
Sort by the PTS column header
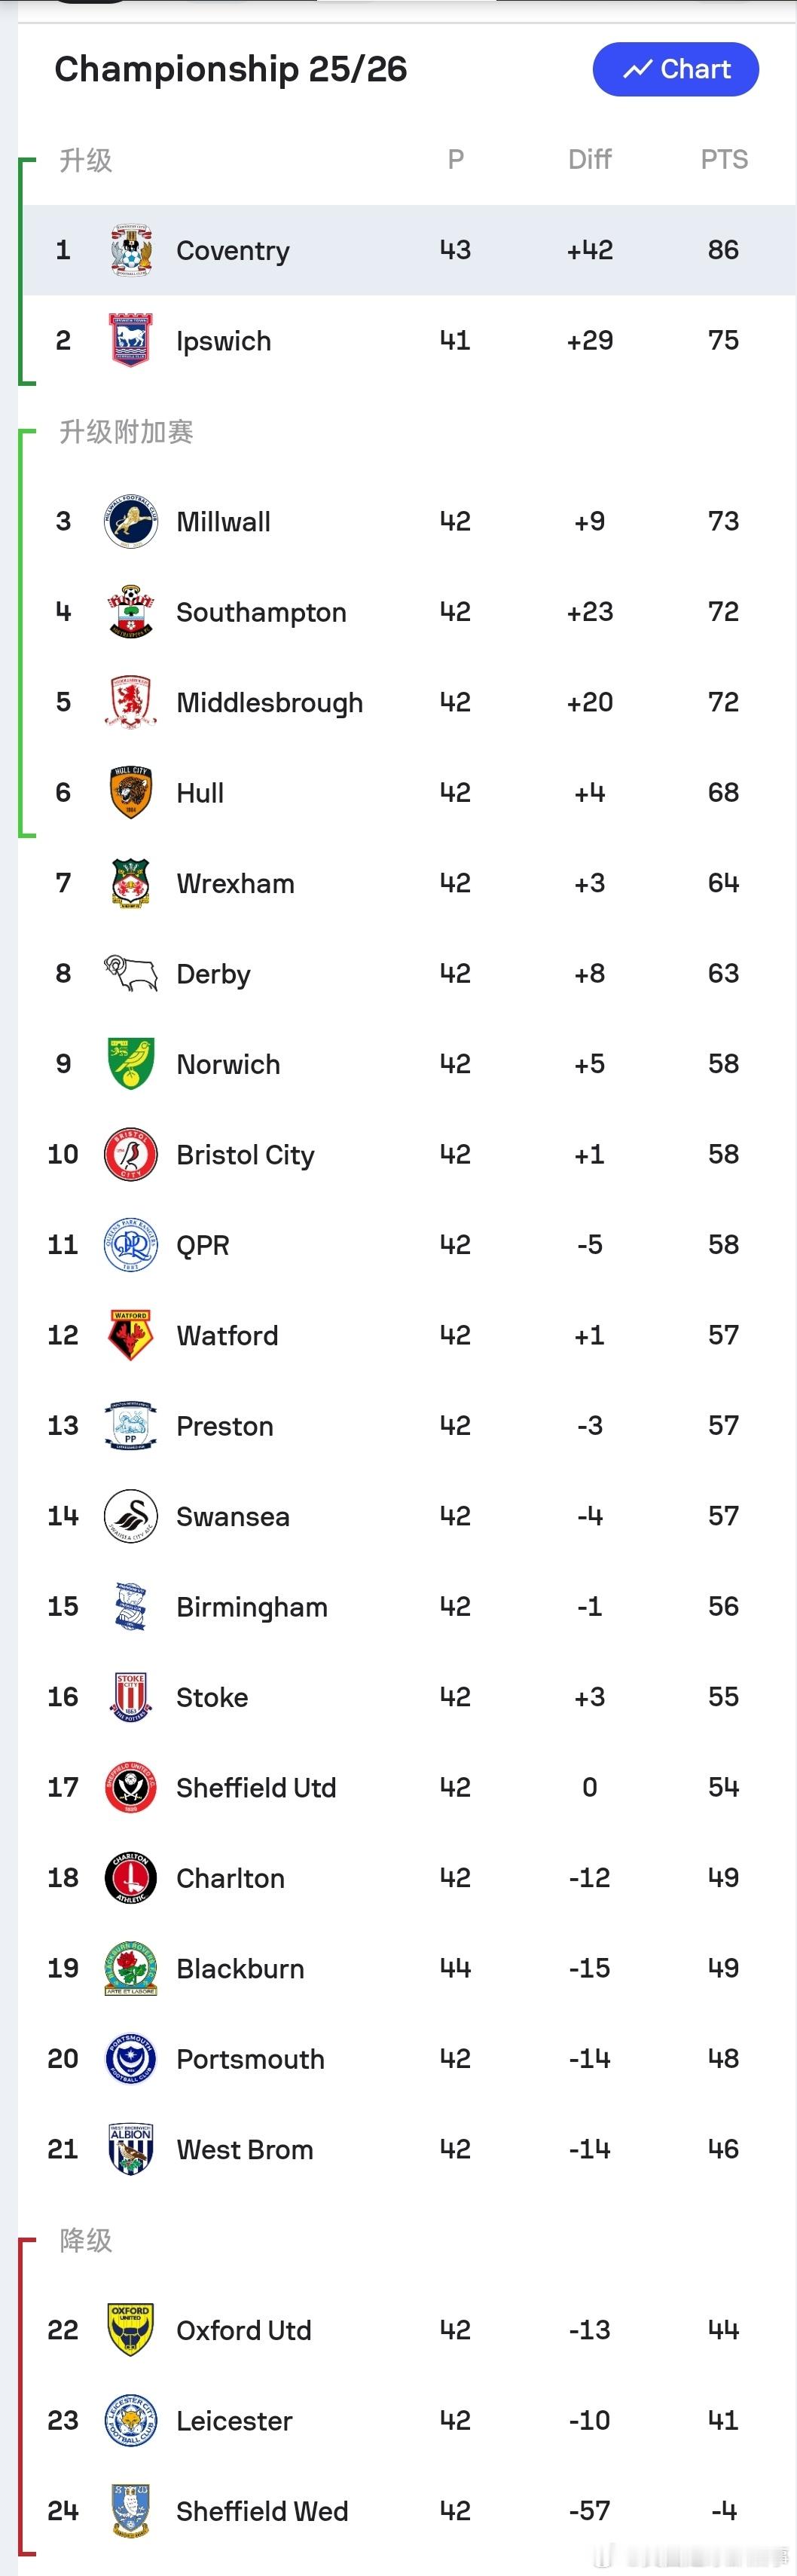point(724,160)
